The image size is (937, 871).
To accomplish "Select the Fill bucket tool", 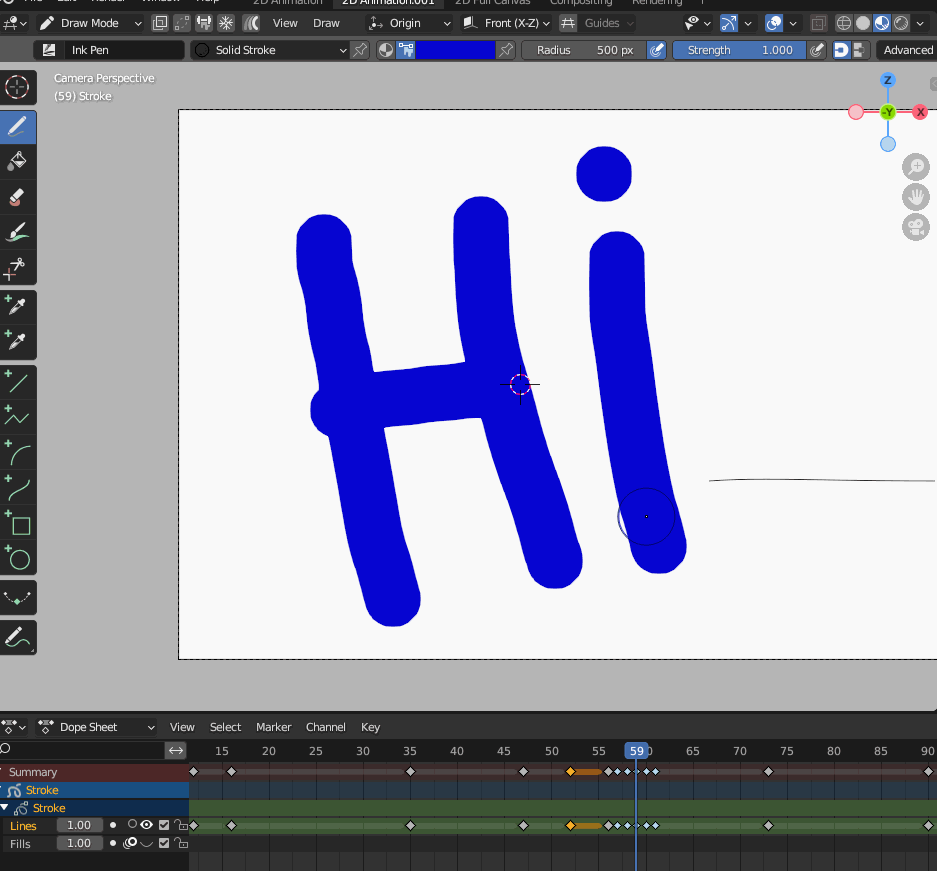I will click(x=18, y=160).
